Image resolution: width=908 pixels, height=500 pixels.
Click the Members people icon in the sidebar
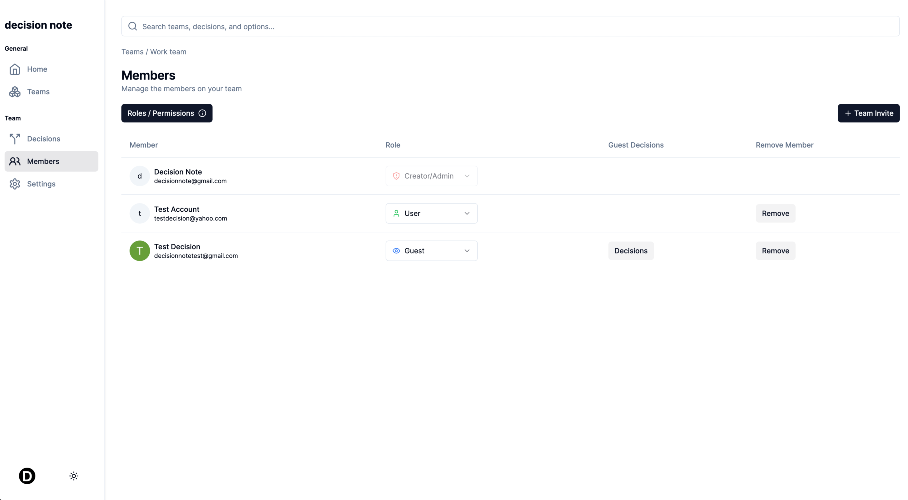point(15,161)
